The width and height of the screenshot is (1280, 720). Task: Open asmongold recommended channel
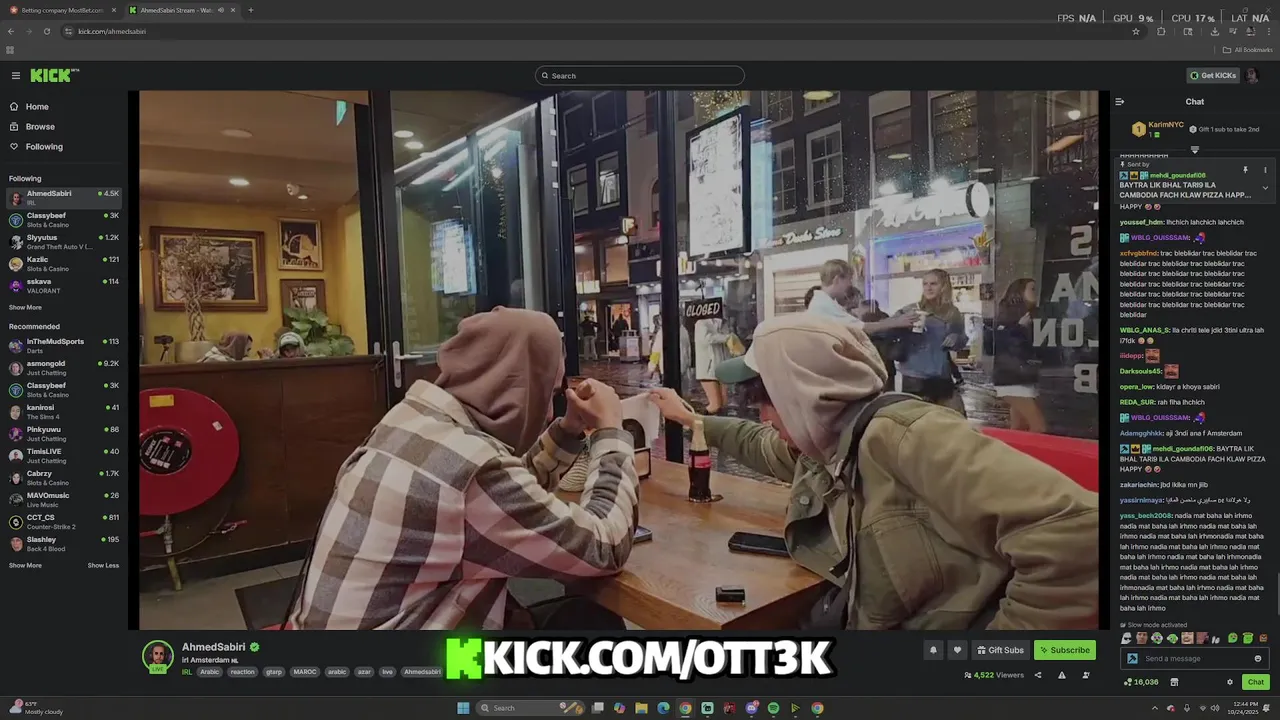tap(64, 367)
